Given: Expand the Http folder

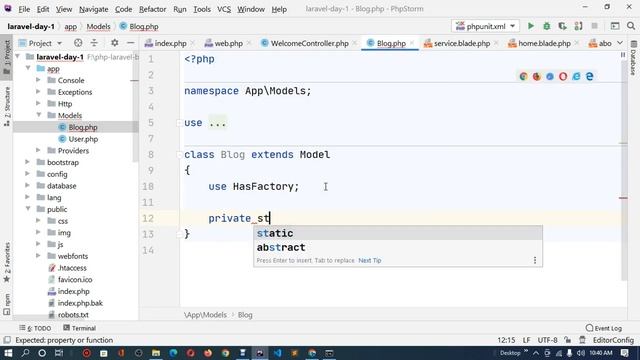Looking at the screenshot, I should point(38,104).
